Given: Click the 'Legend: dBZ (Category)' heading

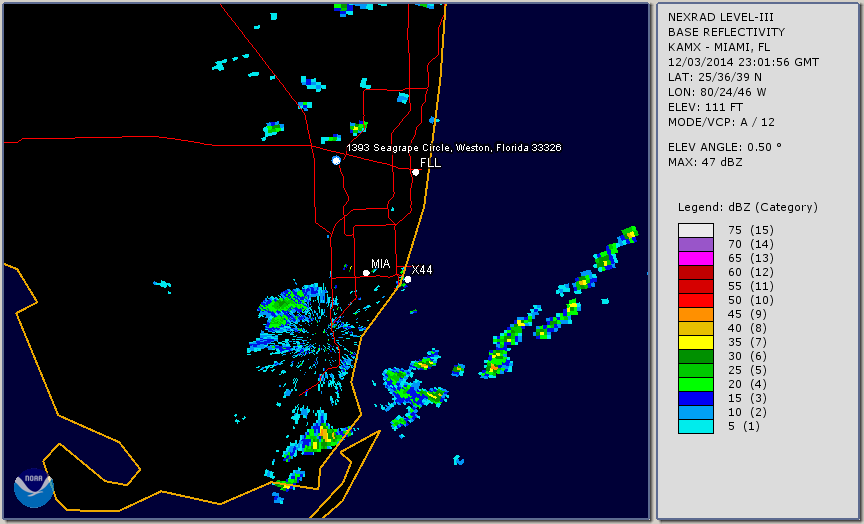Looking at the screenshot, I should point(748,208).
